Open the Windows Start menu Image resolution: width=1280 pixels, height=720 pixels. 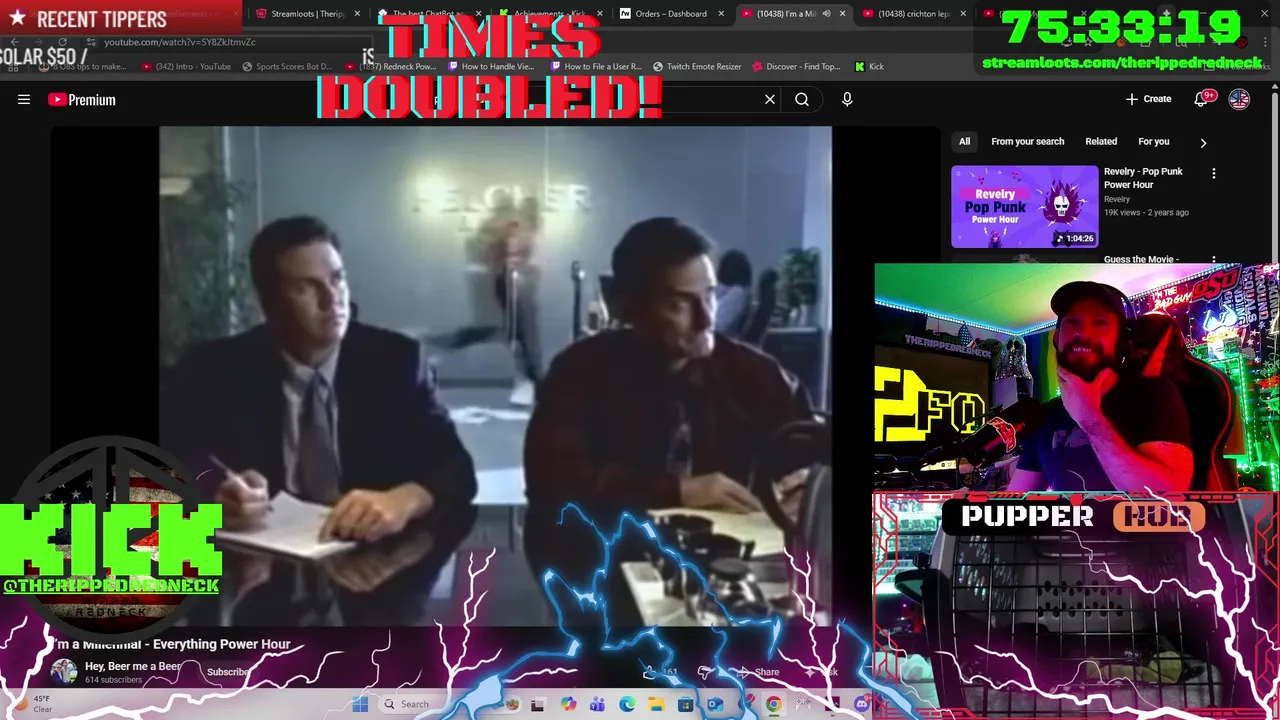(360, 704)
